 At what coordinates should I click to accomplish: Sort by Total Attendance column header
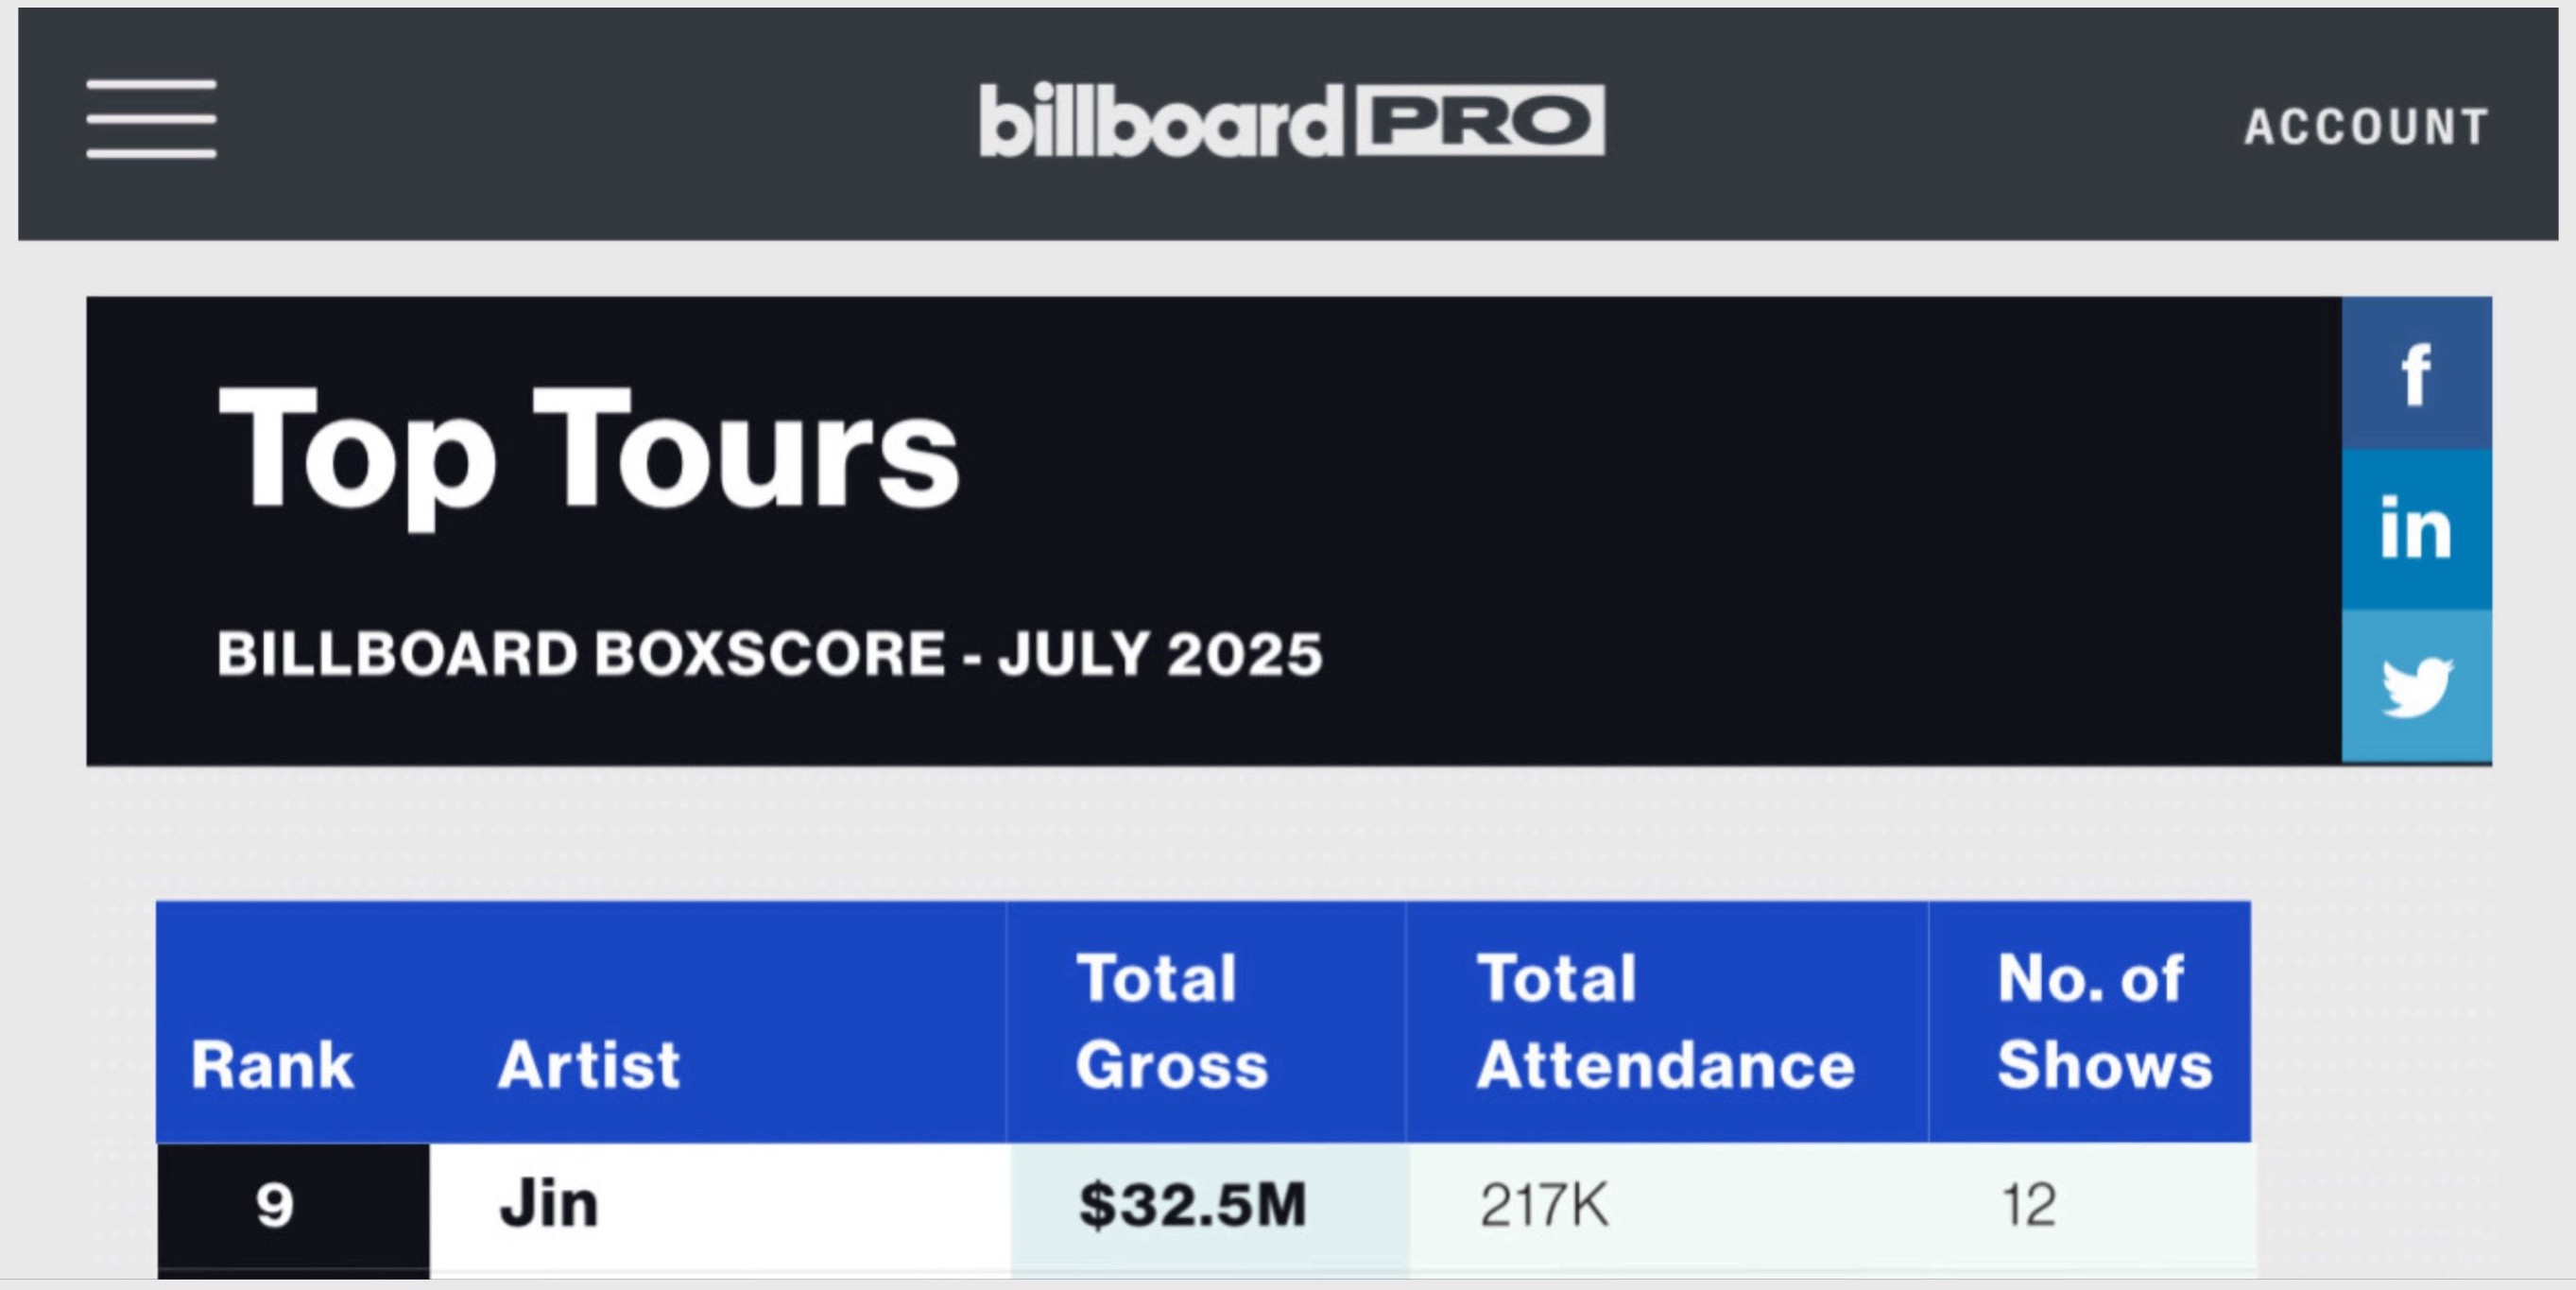click(1664, 1020)
